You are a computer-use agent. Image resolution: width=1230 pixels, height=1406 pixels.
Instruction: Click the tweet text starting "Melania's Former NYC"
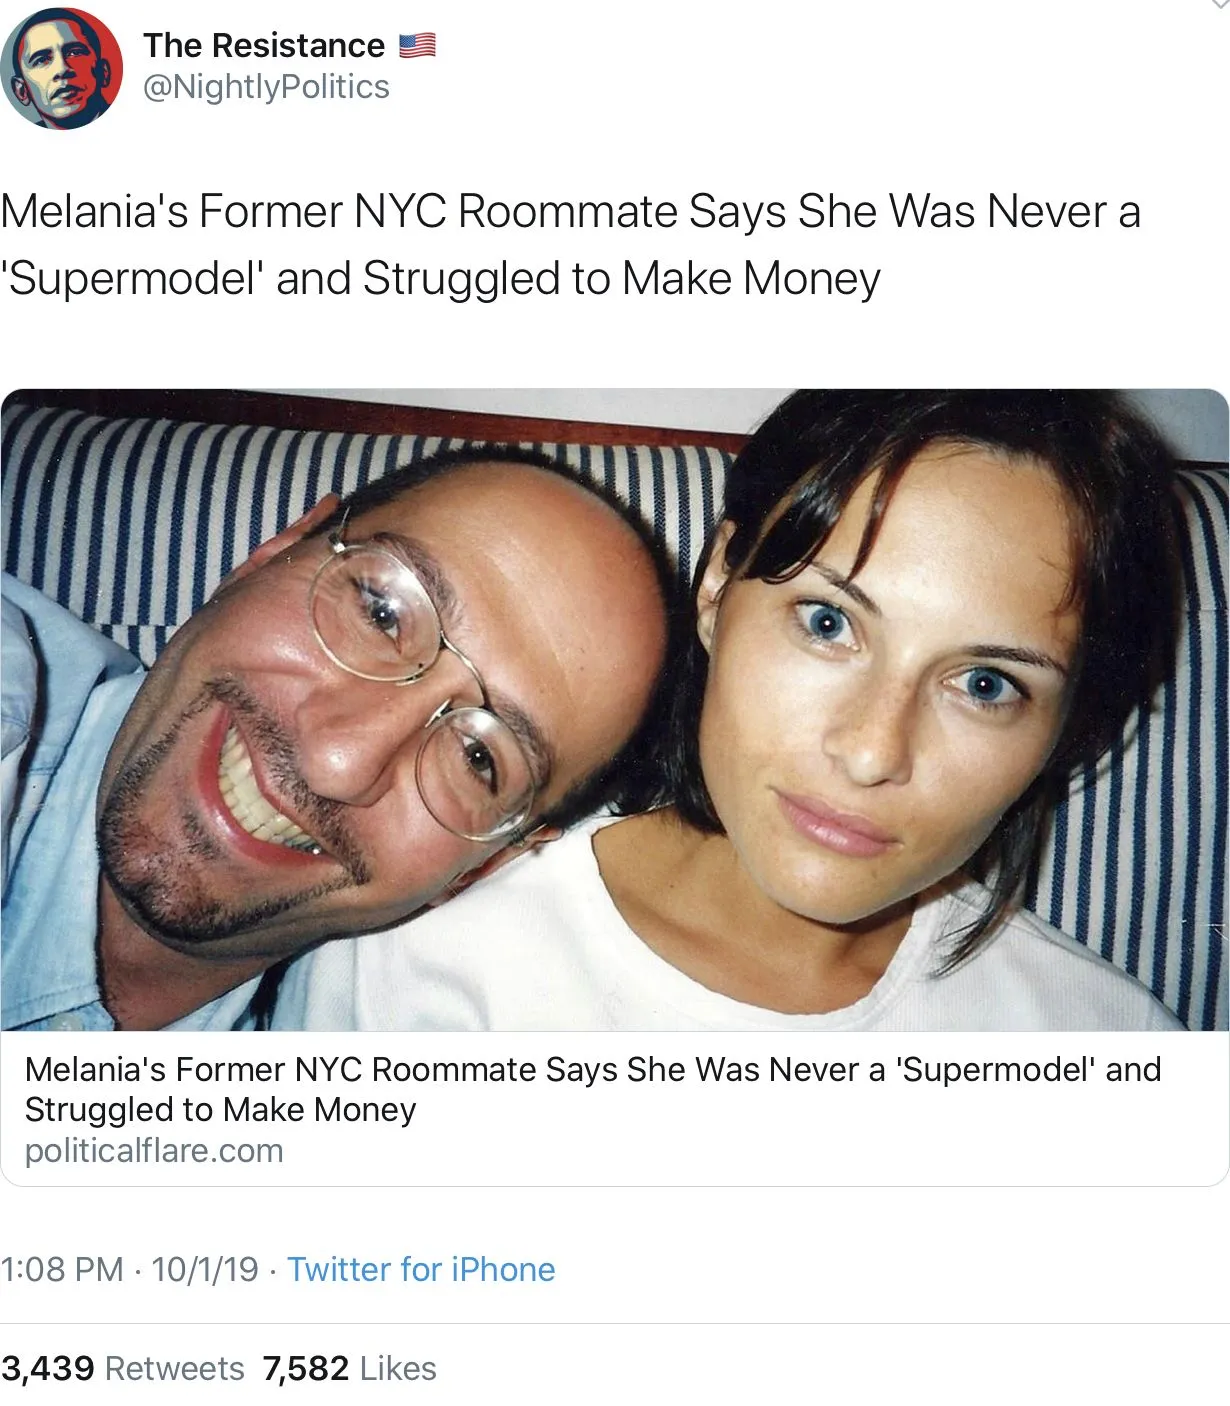(x=570, y=212)
